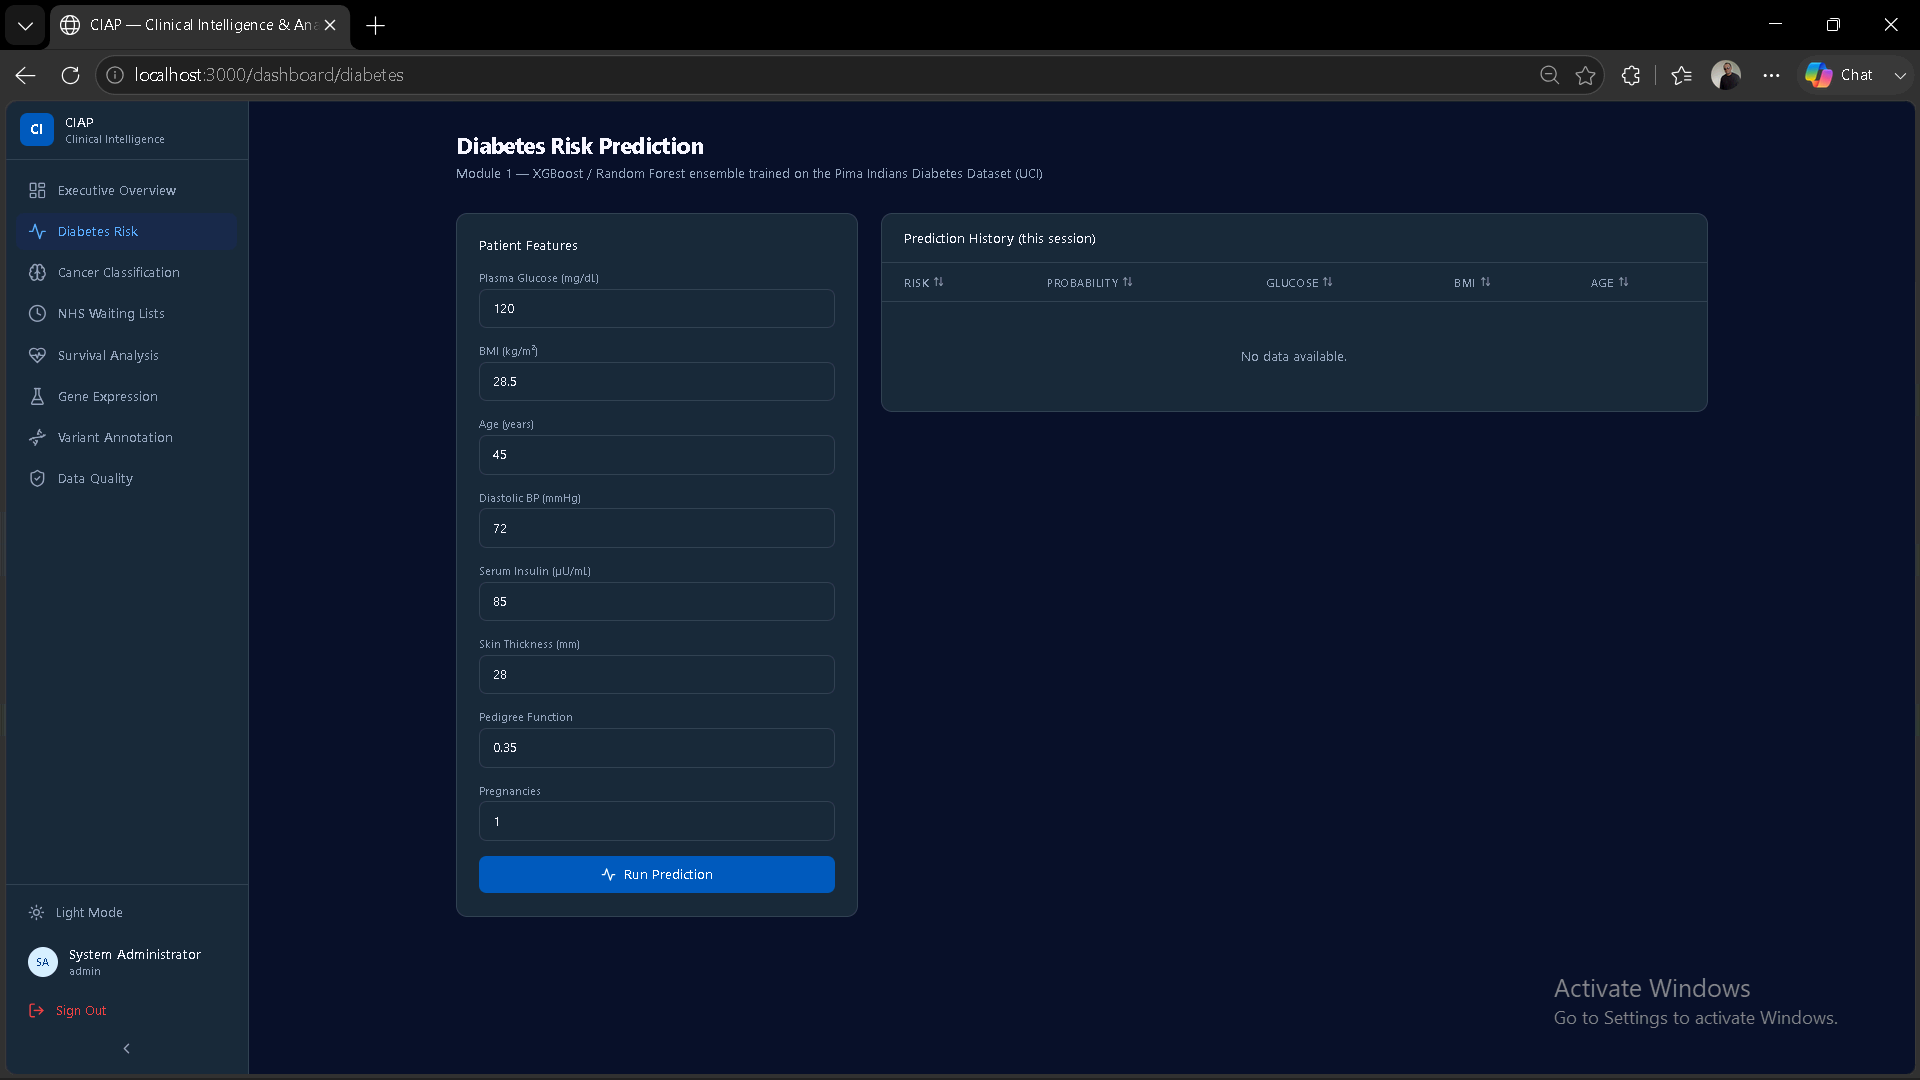
Task: Open the Survival Analysis heart icon
Action: click(x=37, y=355)
